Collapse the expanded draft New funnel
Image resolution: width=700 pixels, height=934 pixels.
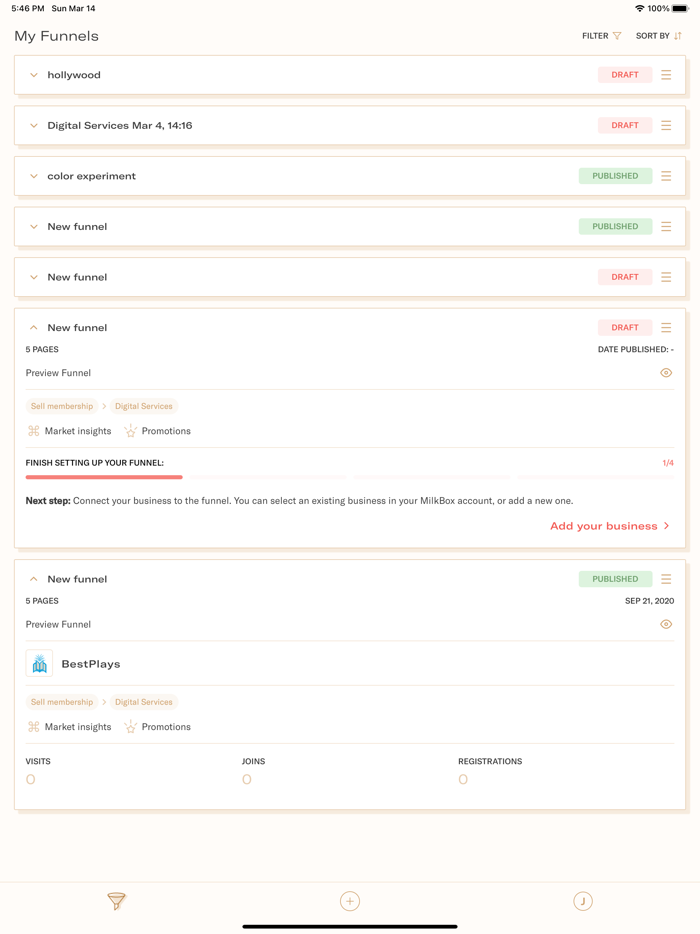coord(34,328)
